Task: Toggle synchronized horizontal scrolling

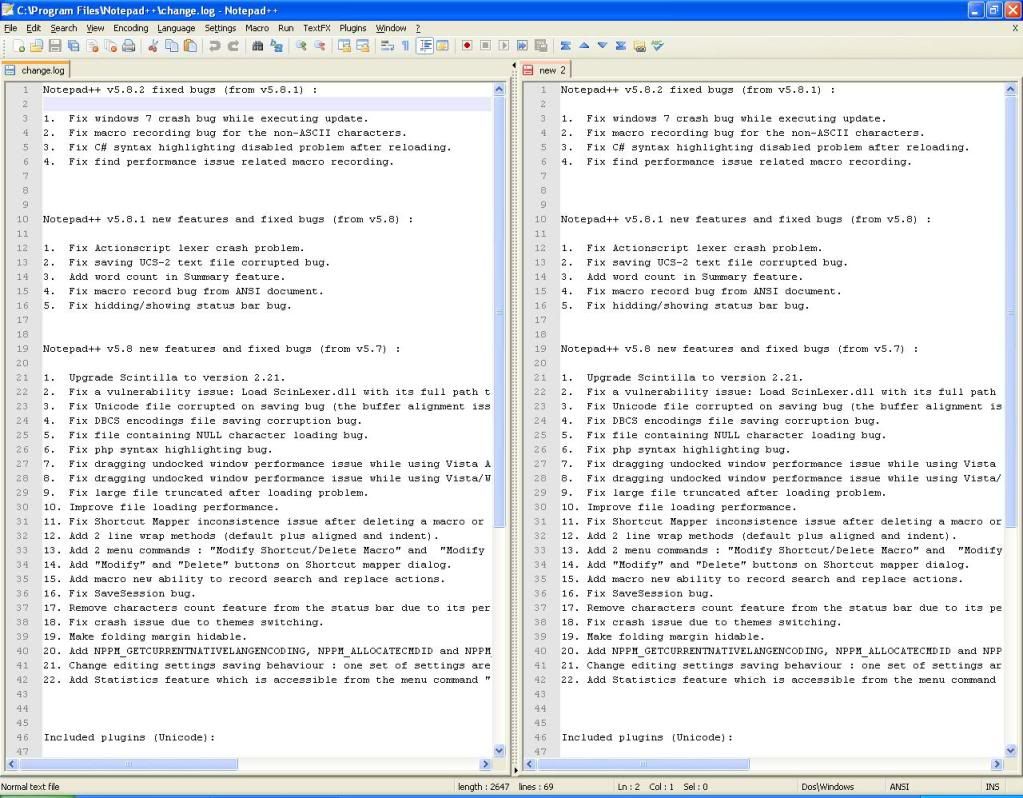Action: pyautogui.click(x=362, y=46)
